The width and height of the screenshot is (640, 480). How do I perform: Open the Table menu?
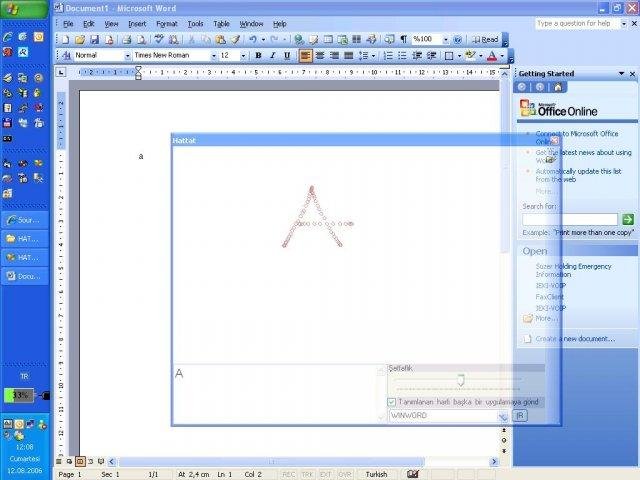pyautogui.click(x=221, y=24)
